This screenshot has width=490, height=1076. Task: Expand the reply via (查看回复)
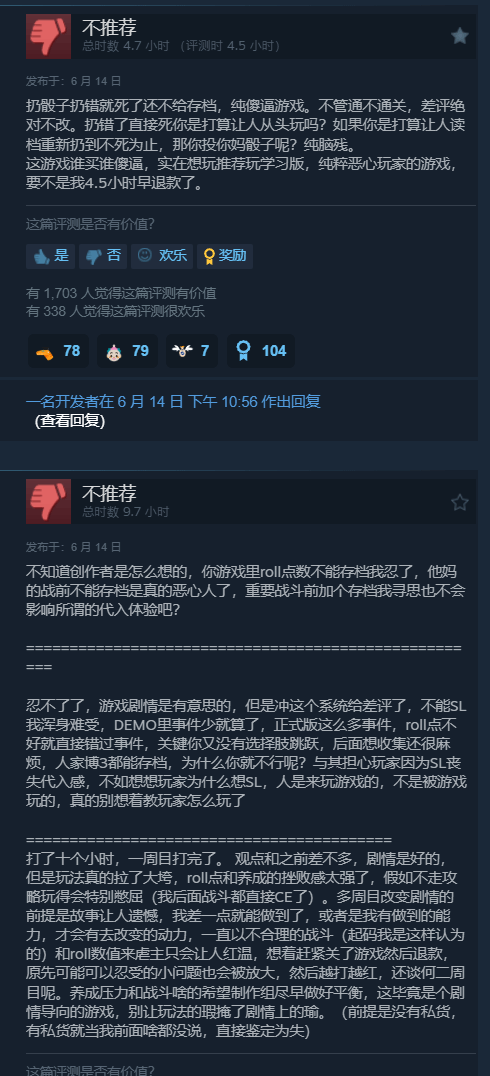(70, 421)
